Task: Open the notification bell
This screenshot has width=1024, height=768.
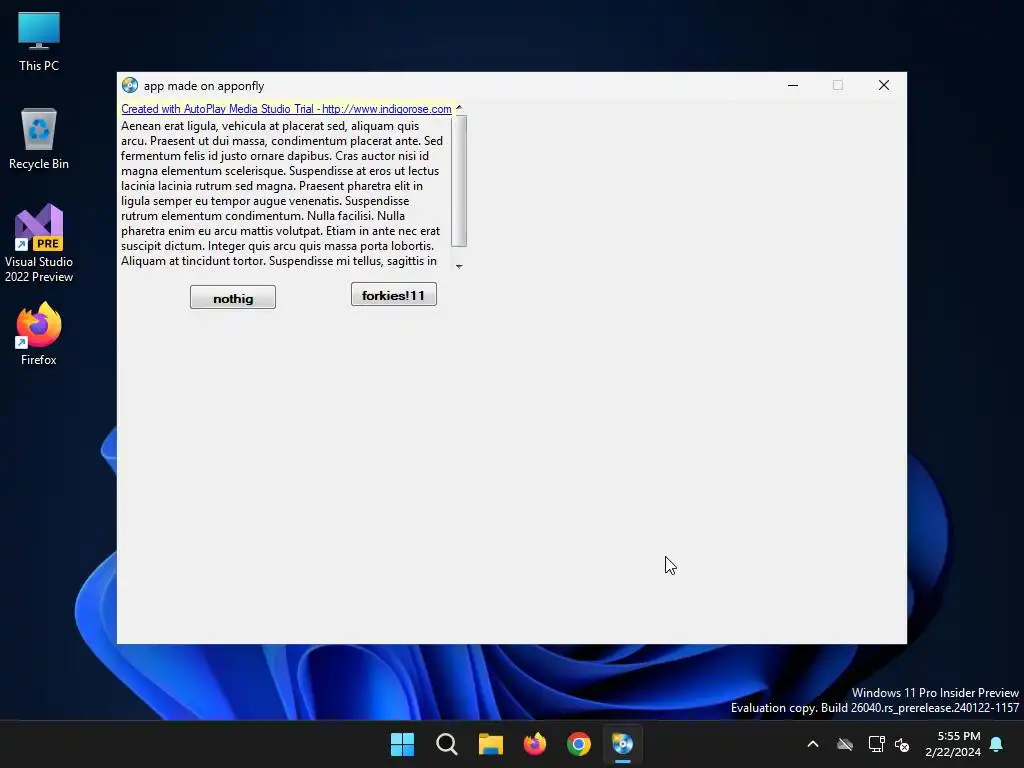Action: click(x=997, y=744)
